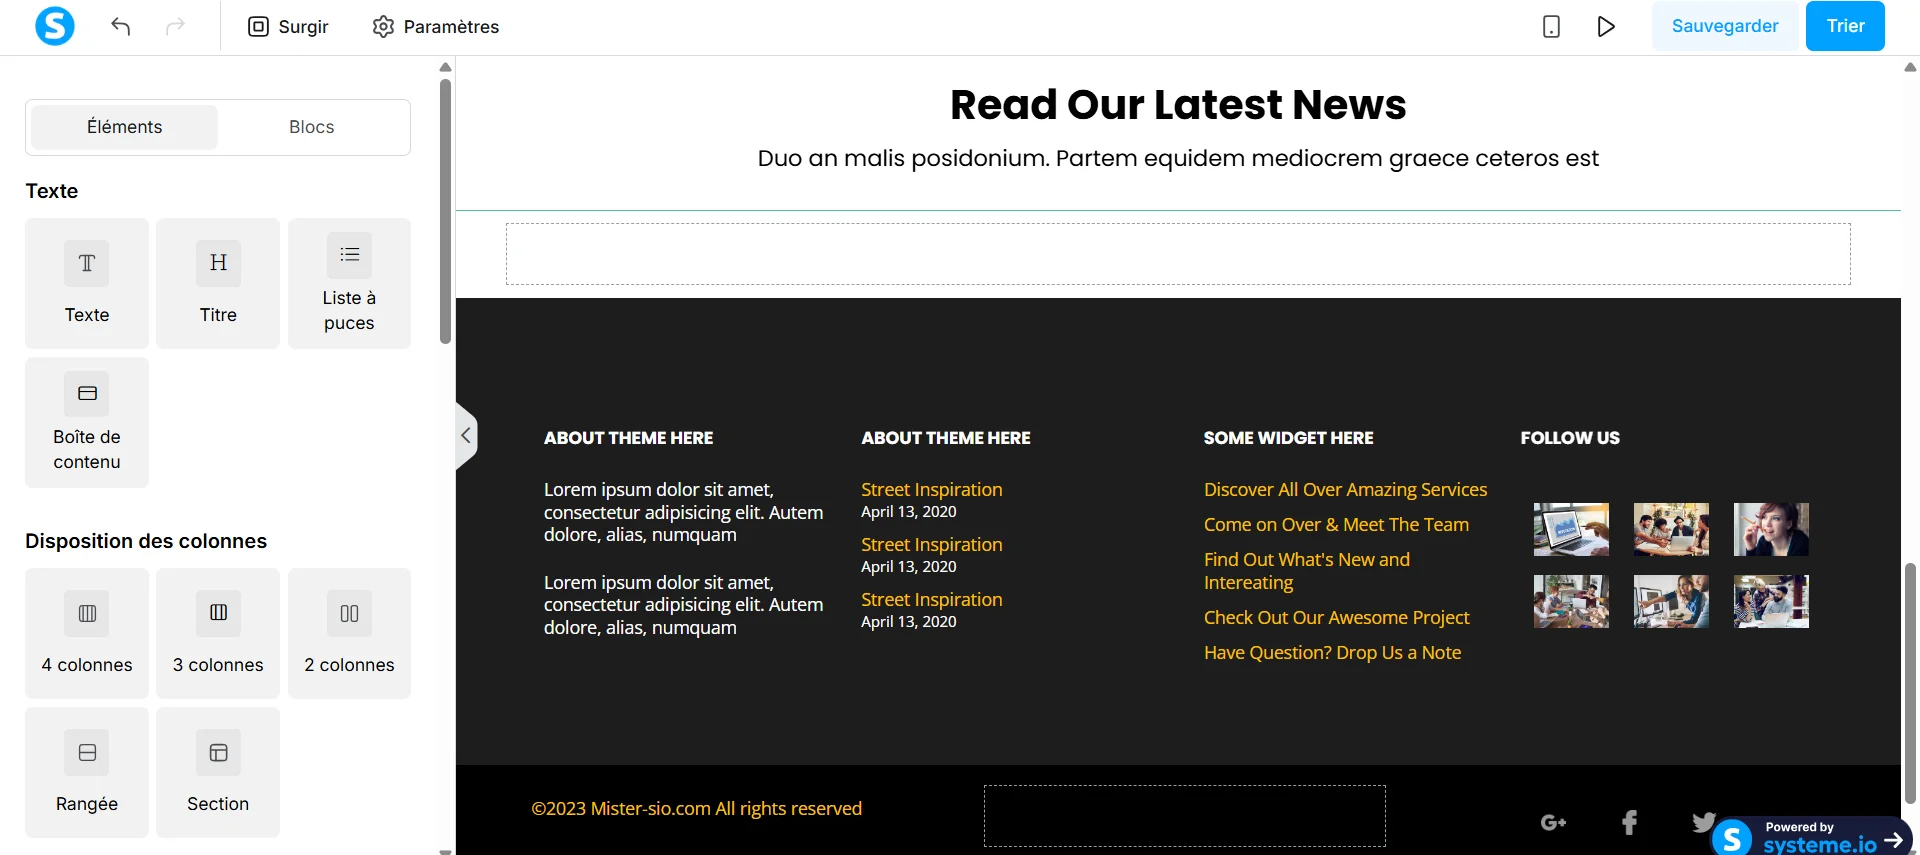This screenshot has width=1920, height=855.
Task: Select the Titre heading element
Action: [218, 283]
